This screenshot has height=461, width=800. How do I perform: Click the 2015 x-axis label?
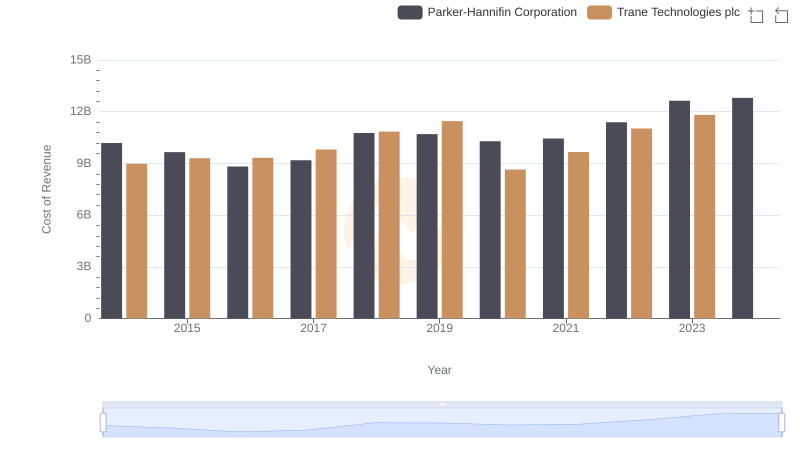tap(187, 328)
